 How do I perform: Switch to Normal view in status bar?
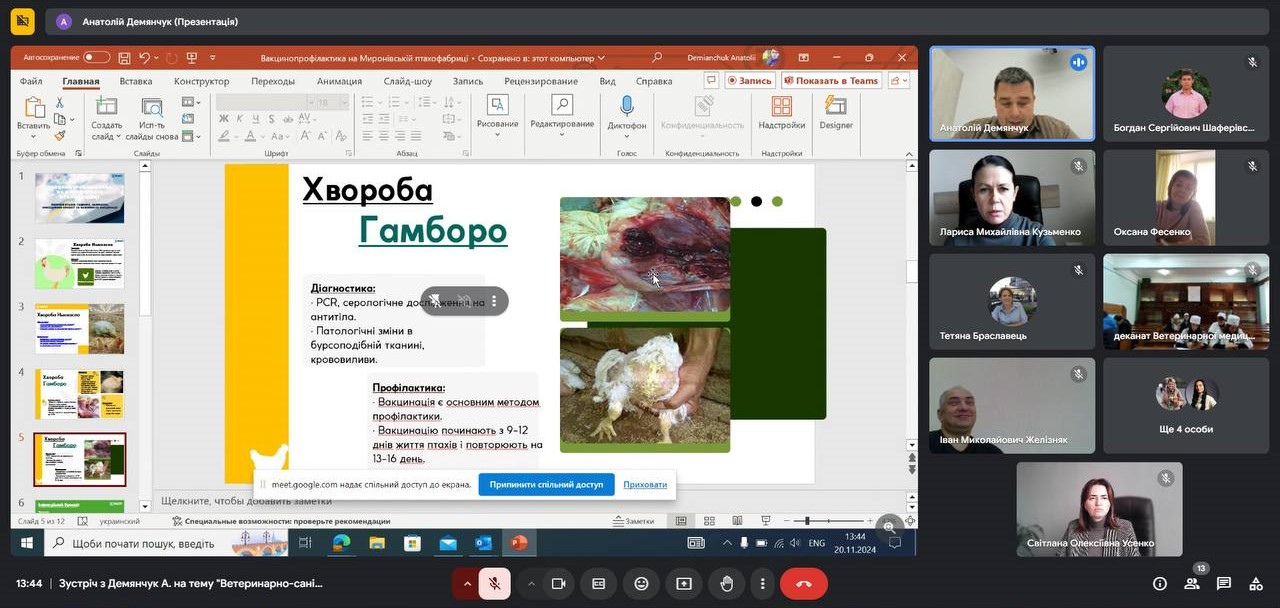(x=681, y=521)
